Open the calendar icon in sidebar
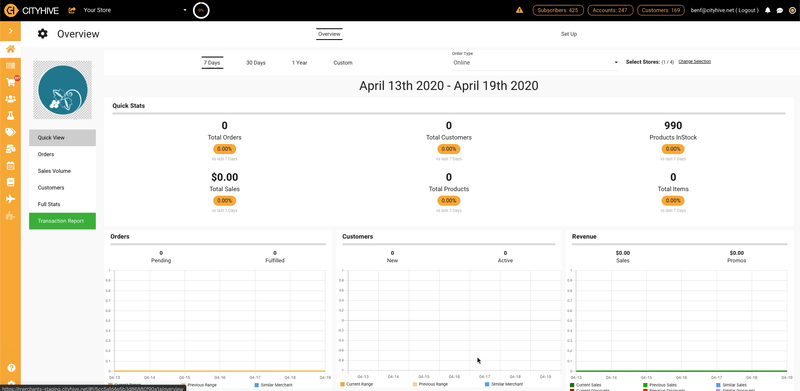The height and width of the screenshot is (391, 800). pyautogui.click(x=10, y=165)
